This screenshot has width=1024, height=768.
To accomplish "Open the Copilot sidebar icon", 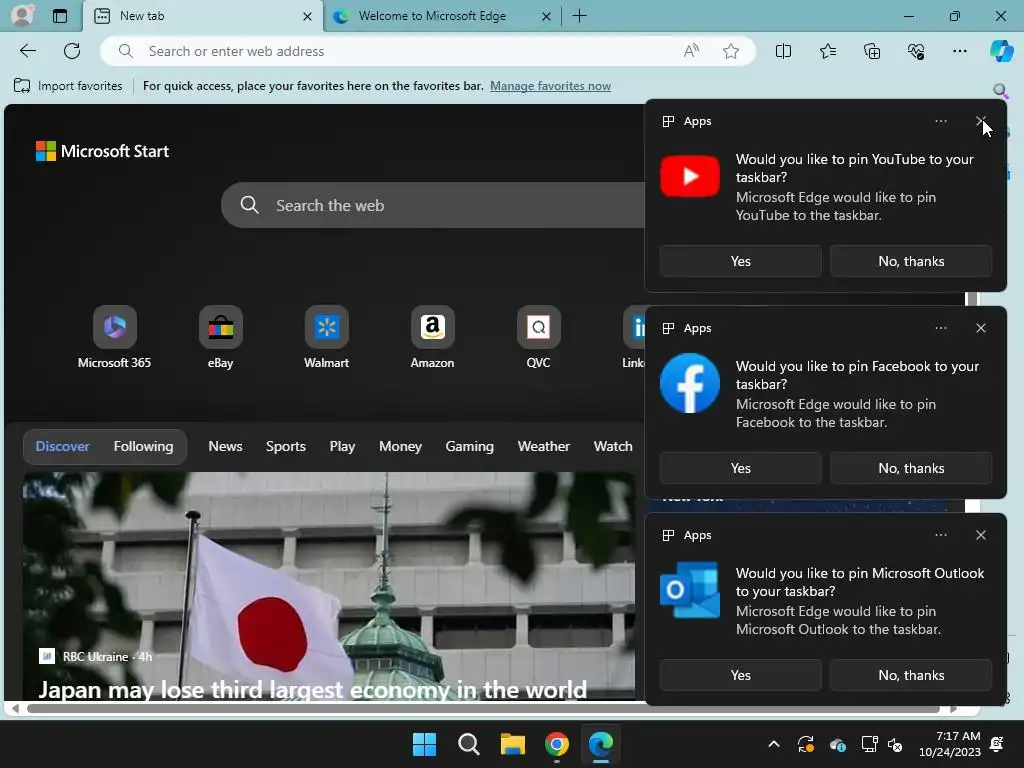I will pyautogui.click(x=1001, y=51).
